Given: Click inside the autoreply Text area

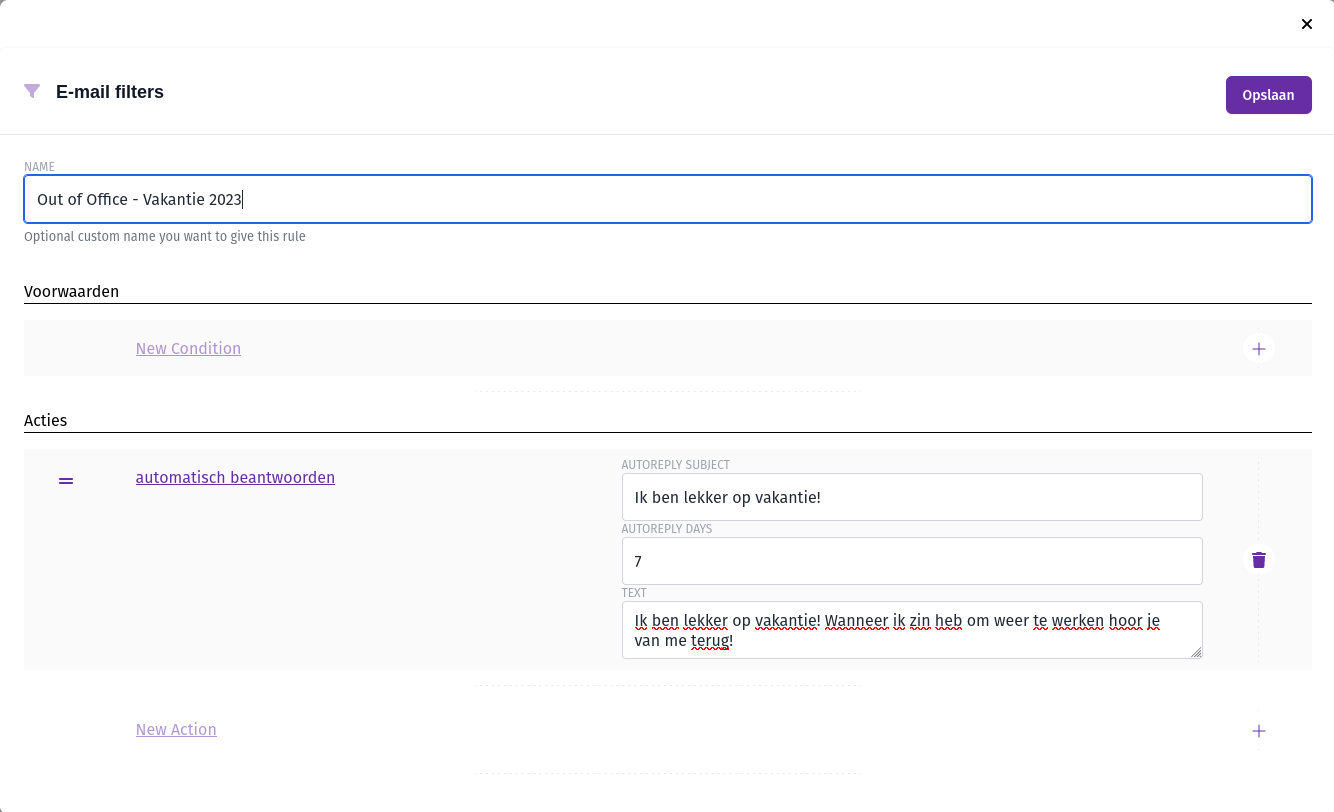Looking at the screenshot, I should [x=911, y=630].
